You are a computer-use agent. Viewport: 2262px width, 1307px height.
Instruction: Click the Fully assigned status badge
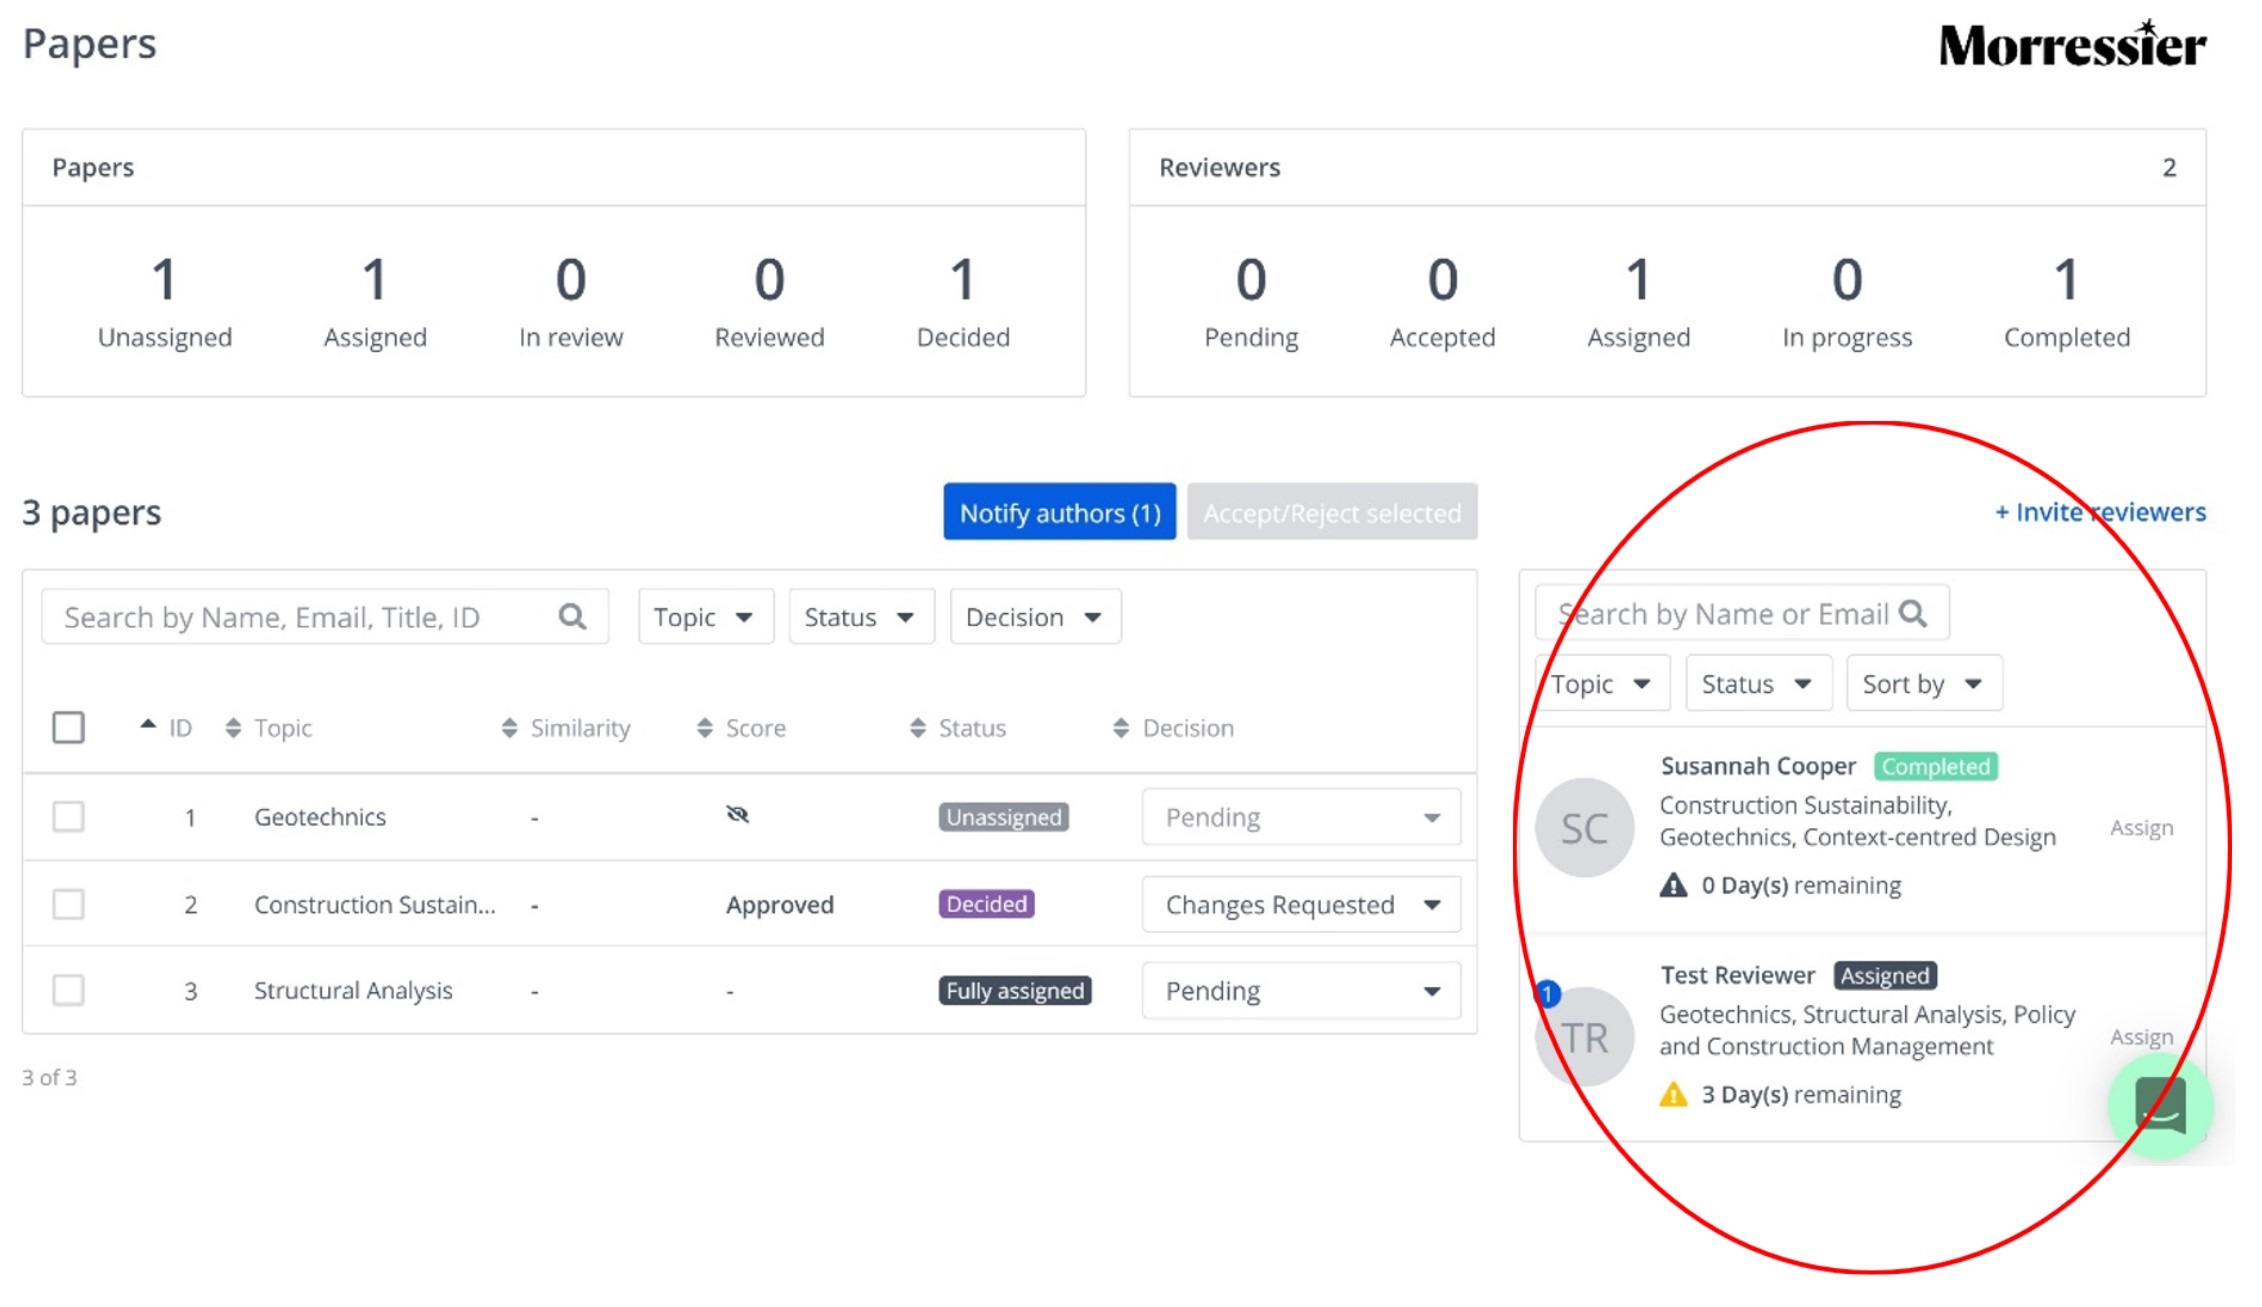point(1014,990)
